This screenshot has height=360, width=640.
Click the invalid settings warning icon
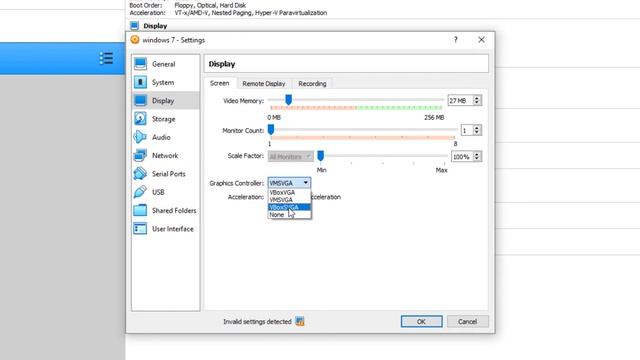(300, 322)
